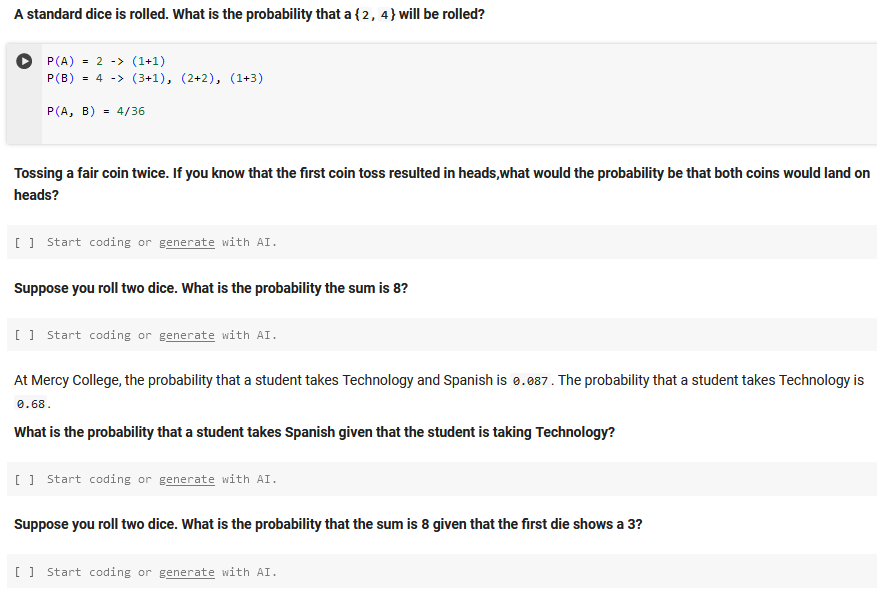Select the 'probability the sum is 8?' text cell

(x=211, y=288)
